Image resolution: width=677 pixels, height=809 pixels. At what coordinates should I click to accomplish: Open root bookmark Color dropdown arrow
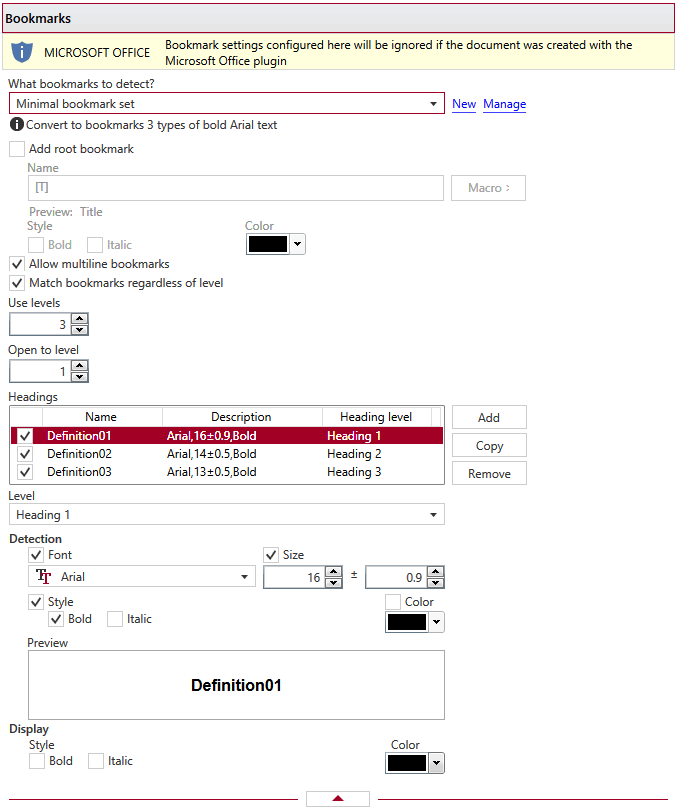[x=297, y=244]
